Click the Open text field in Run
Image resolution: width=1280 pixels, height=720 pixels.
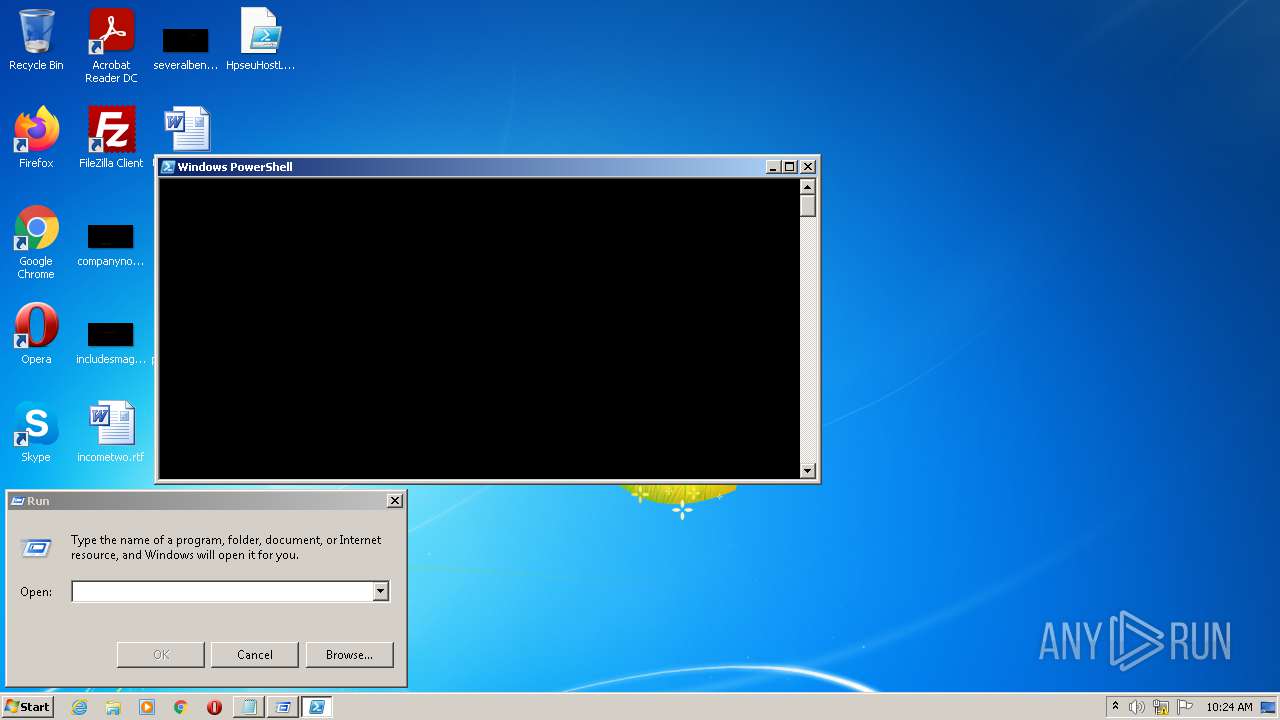(222, 592)
